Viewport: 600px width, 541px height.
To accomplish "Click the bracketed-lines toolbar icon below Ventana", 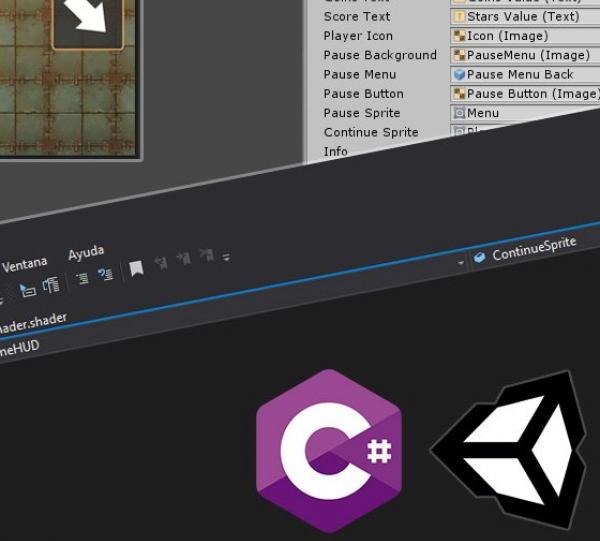I will tap(51, 285).
